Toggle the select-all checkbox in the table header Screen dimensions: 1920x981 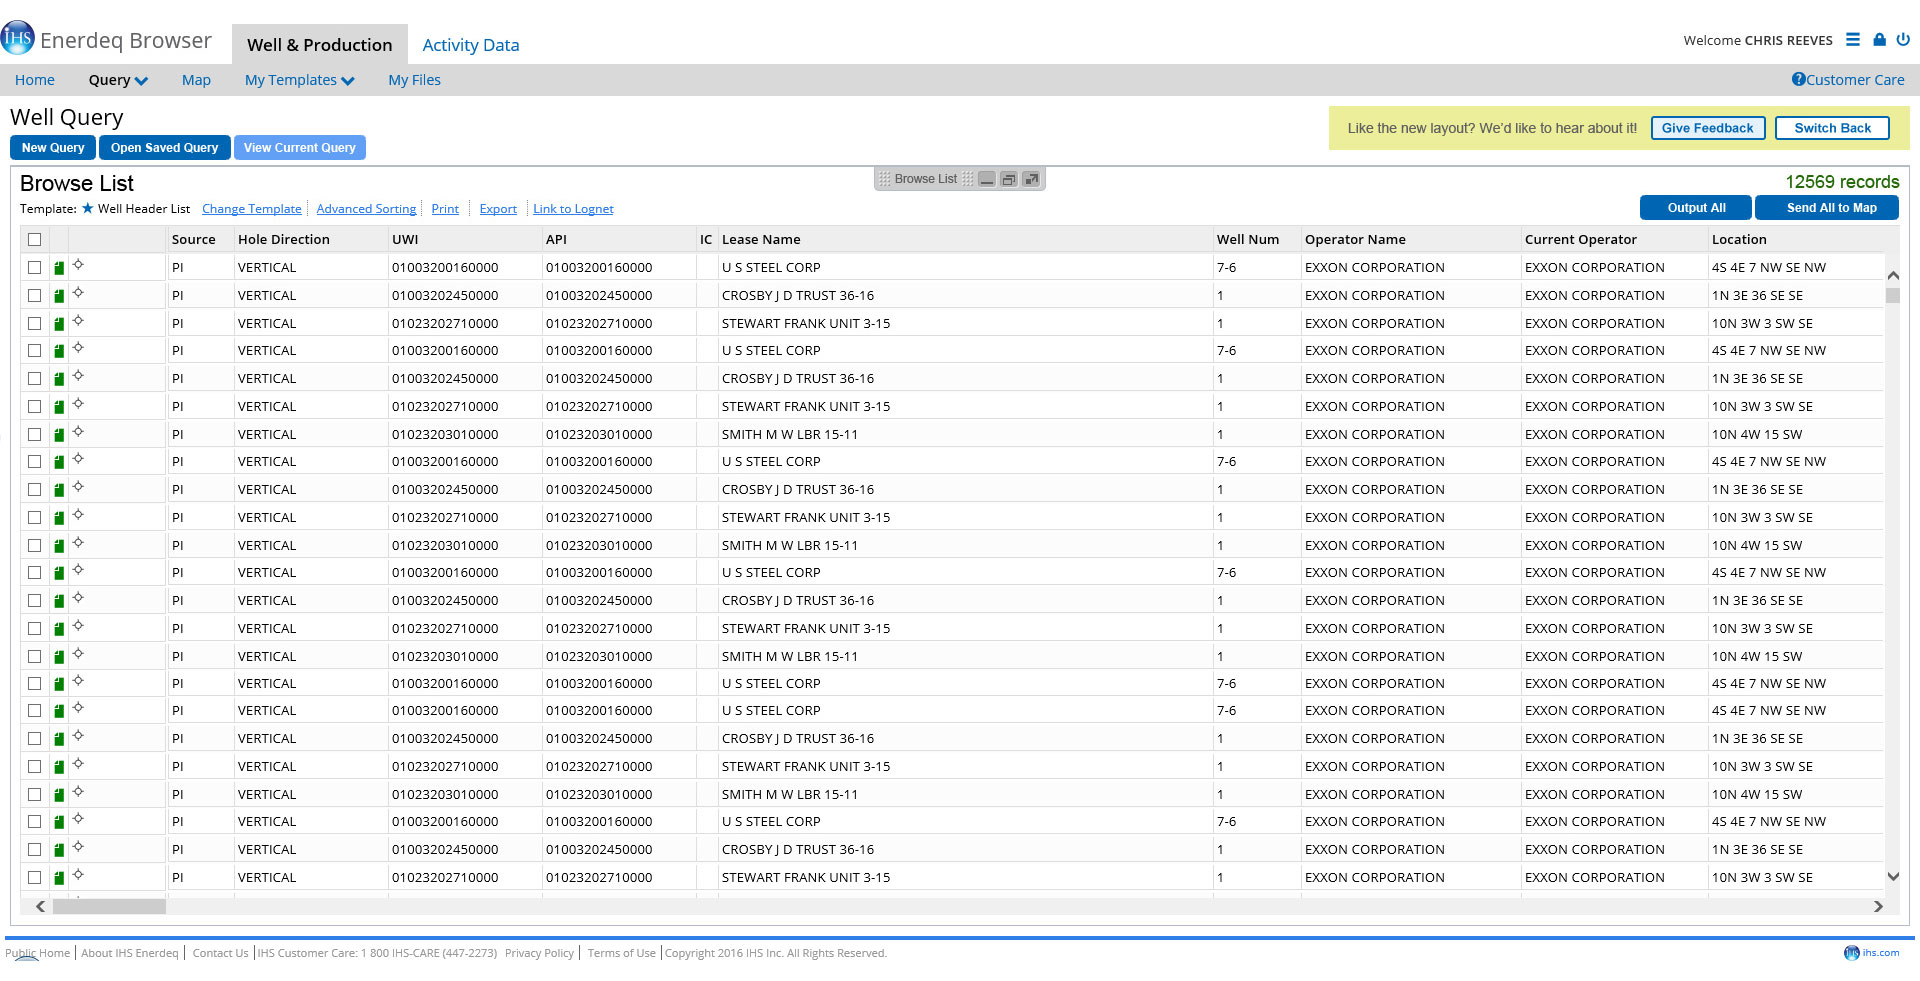[x=35, y=239]
